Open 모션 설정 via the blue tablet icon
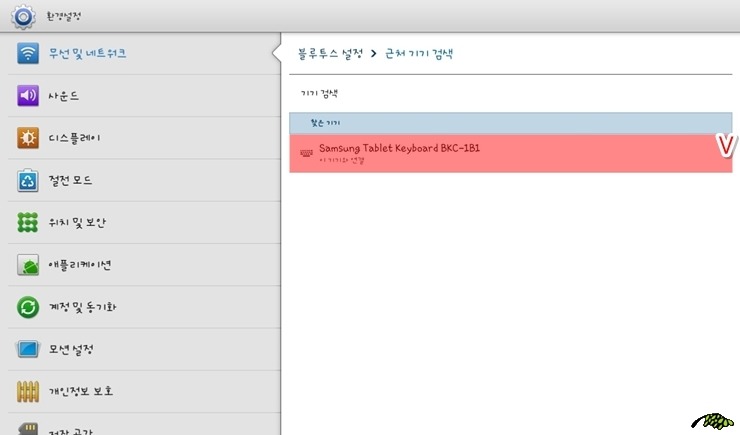 point(28,349)
